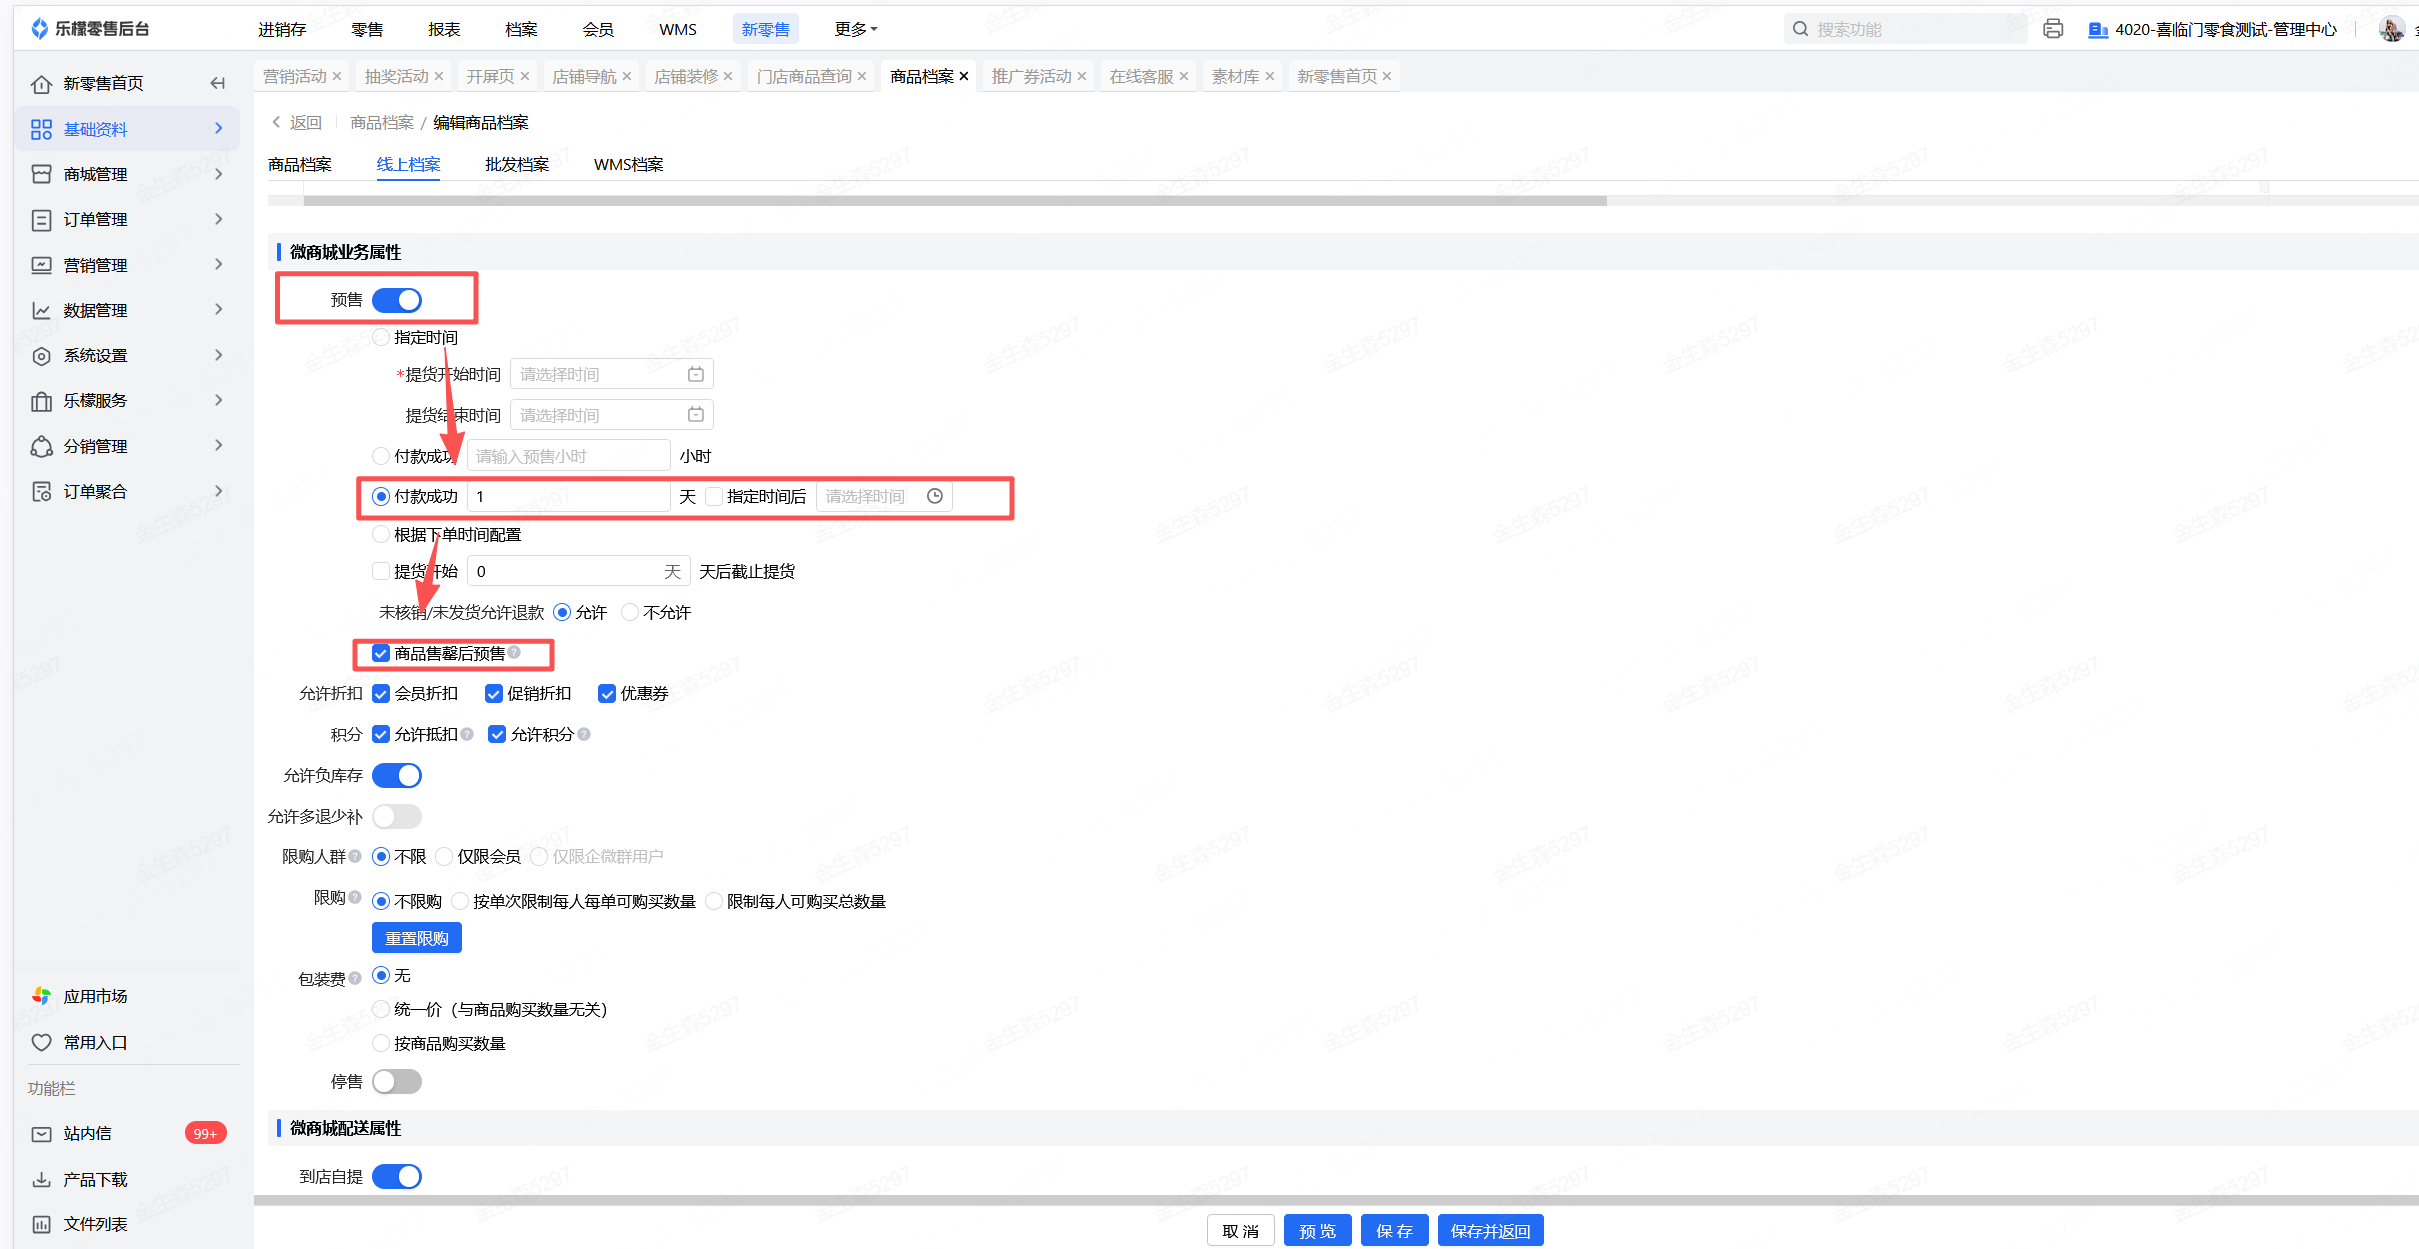Screen dimensions: 2419x1249
Task: Switch to the WMS档案 tab
Action: click(x=628, y=164)
